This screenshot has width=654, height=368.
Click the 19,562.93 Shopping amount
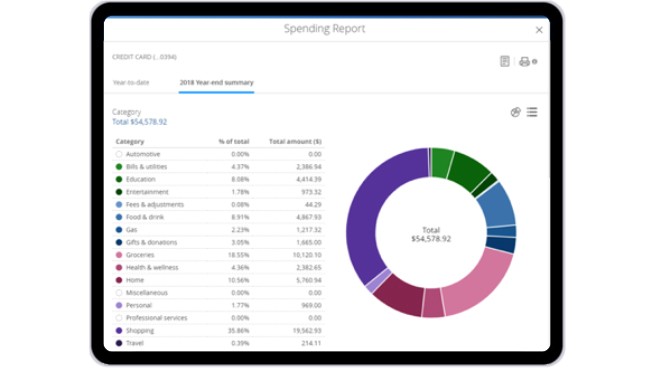tap(307, 330)
